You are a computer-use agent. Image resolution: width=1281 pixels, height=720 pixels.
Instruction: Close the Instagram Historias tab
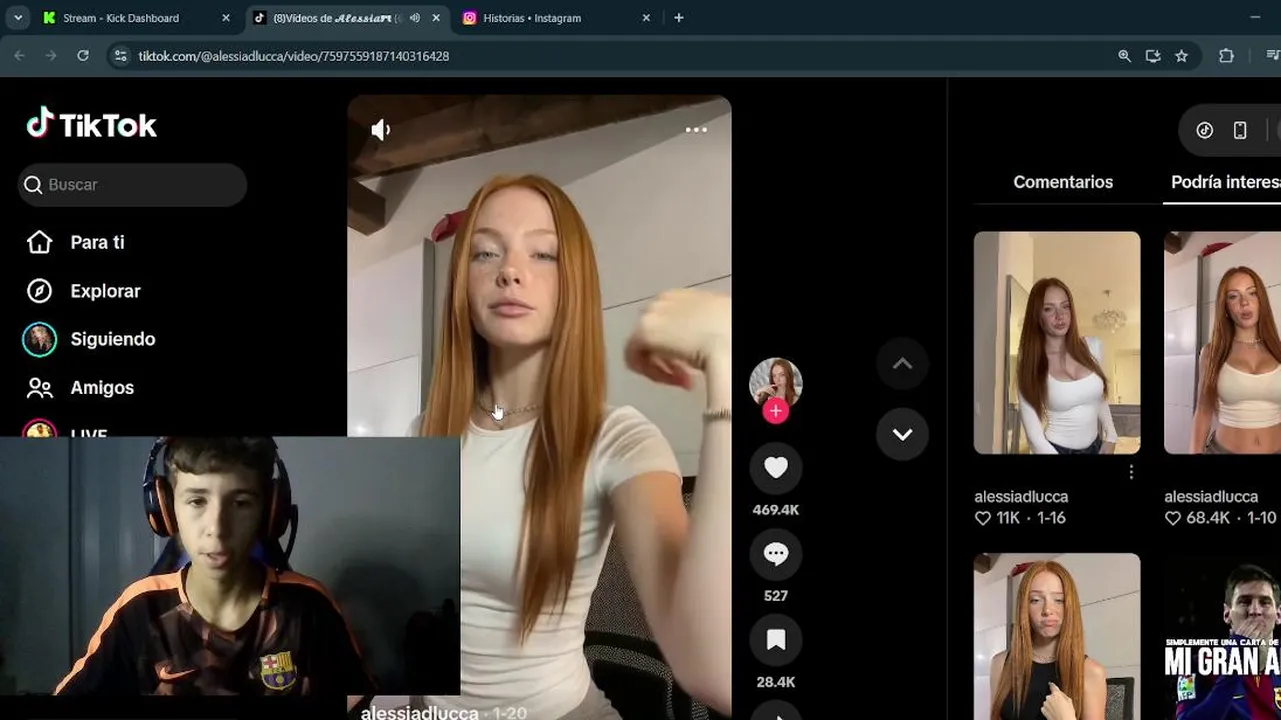[646, 18]
